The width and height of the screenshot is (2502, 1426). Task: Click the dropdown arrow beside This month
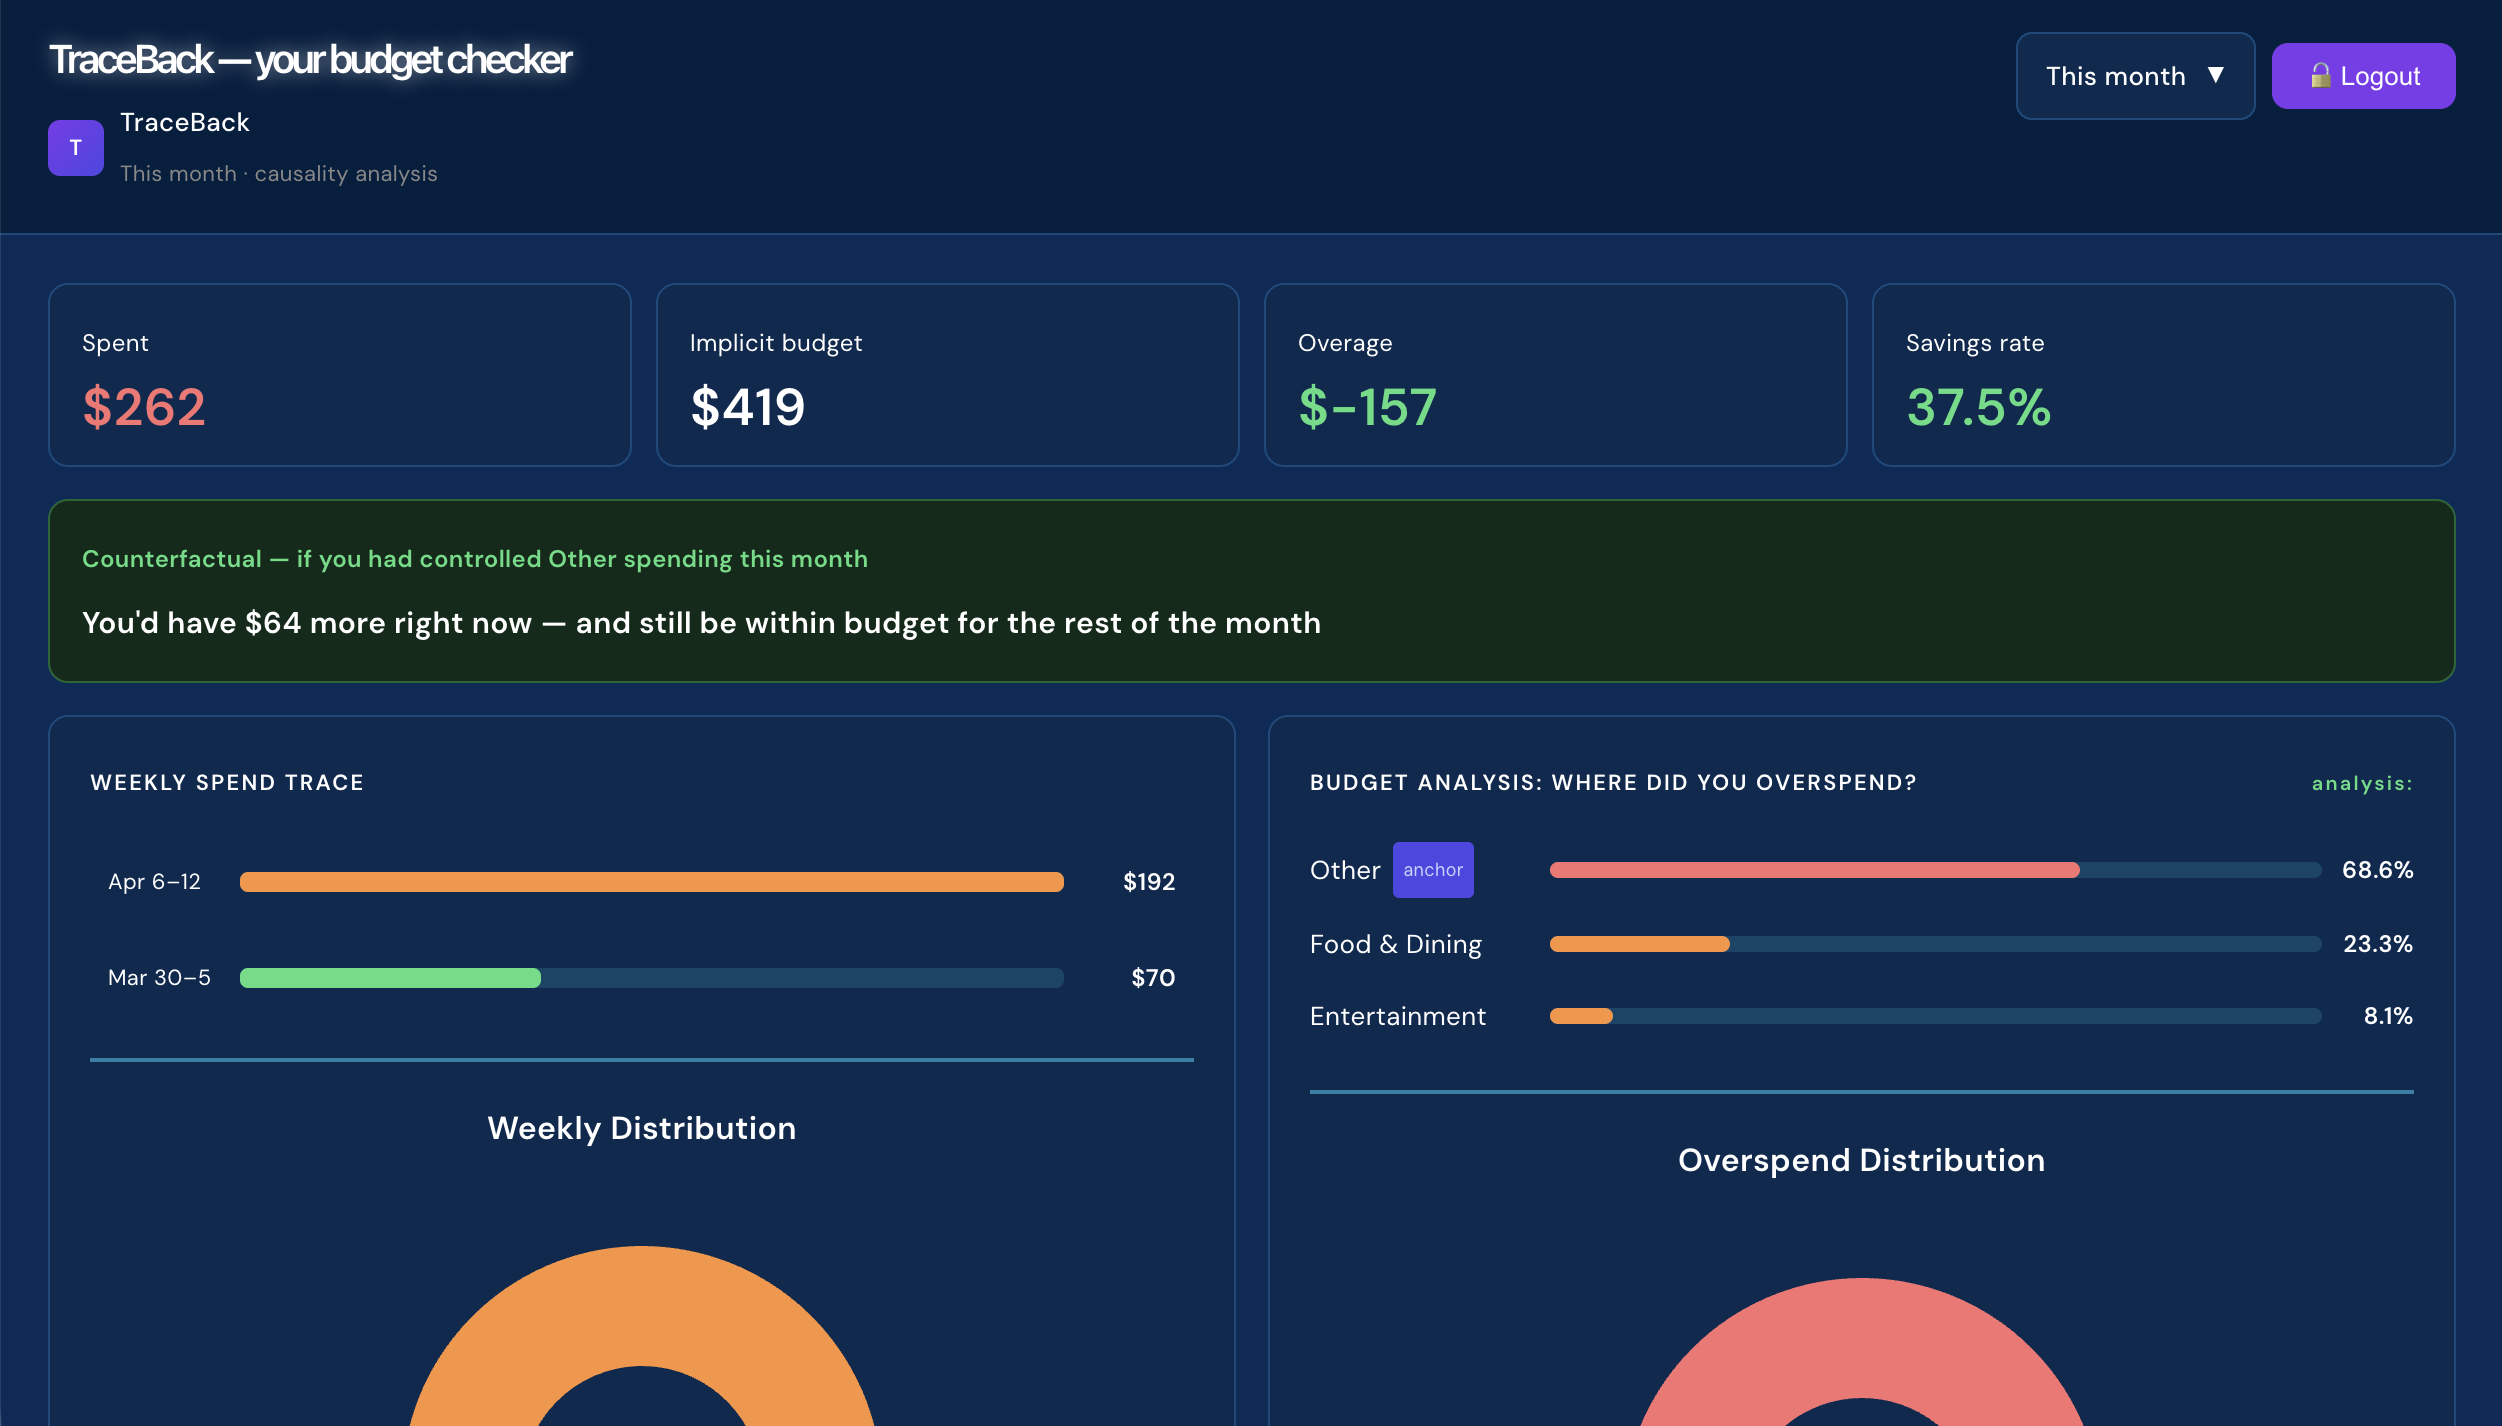pos(2216,76)
